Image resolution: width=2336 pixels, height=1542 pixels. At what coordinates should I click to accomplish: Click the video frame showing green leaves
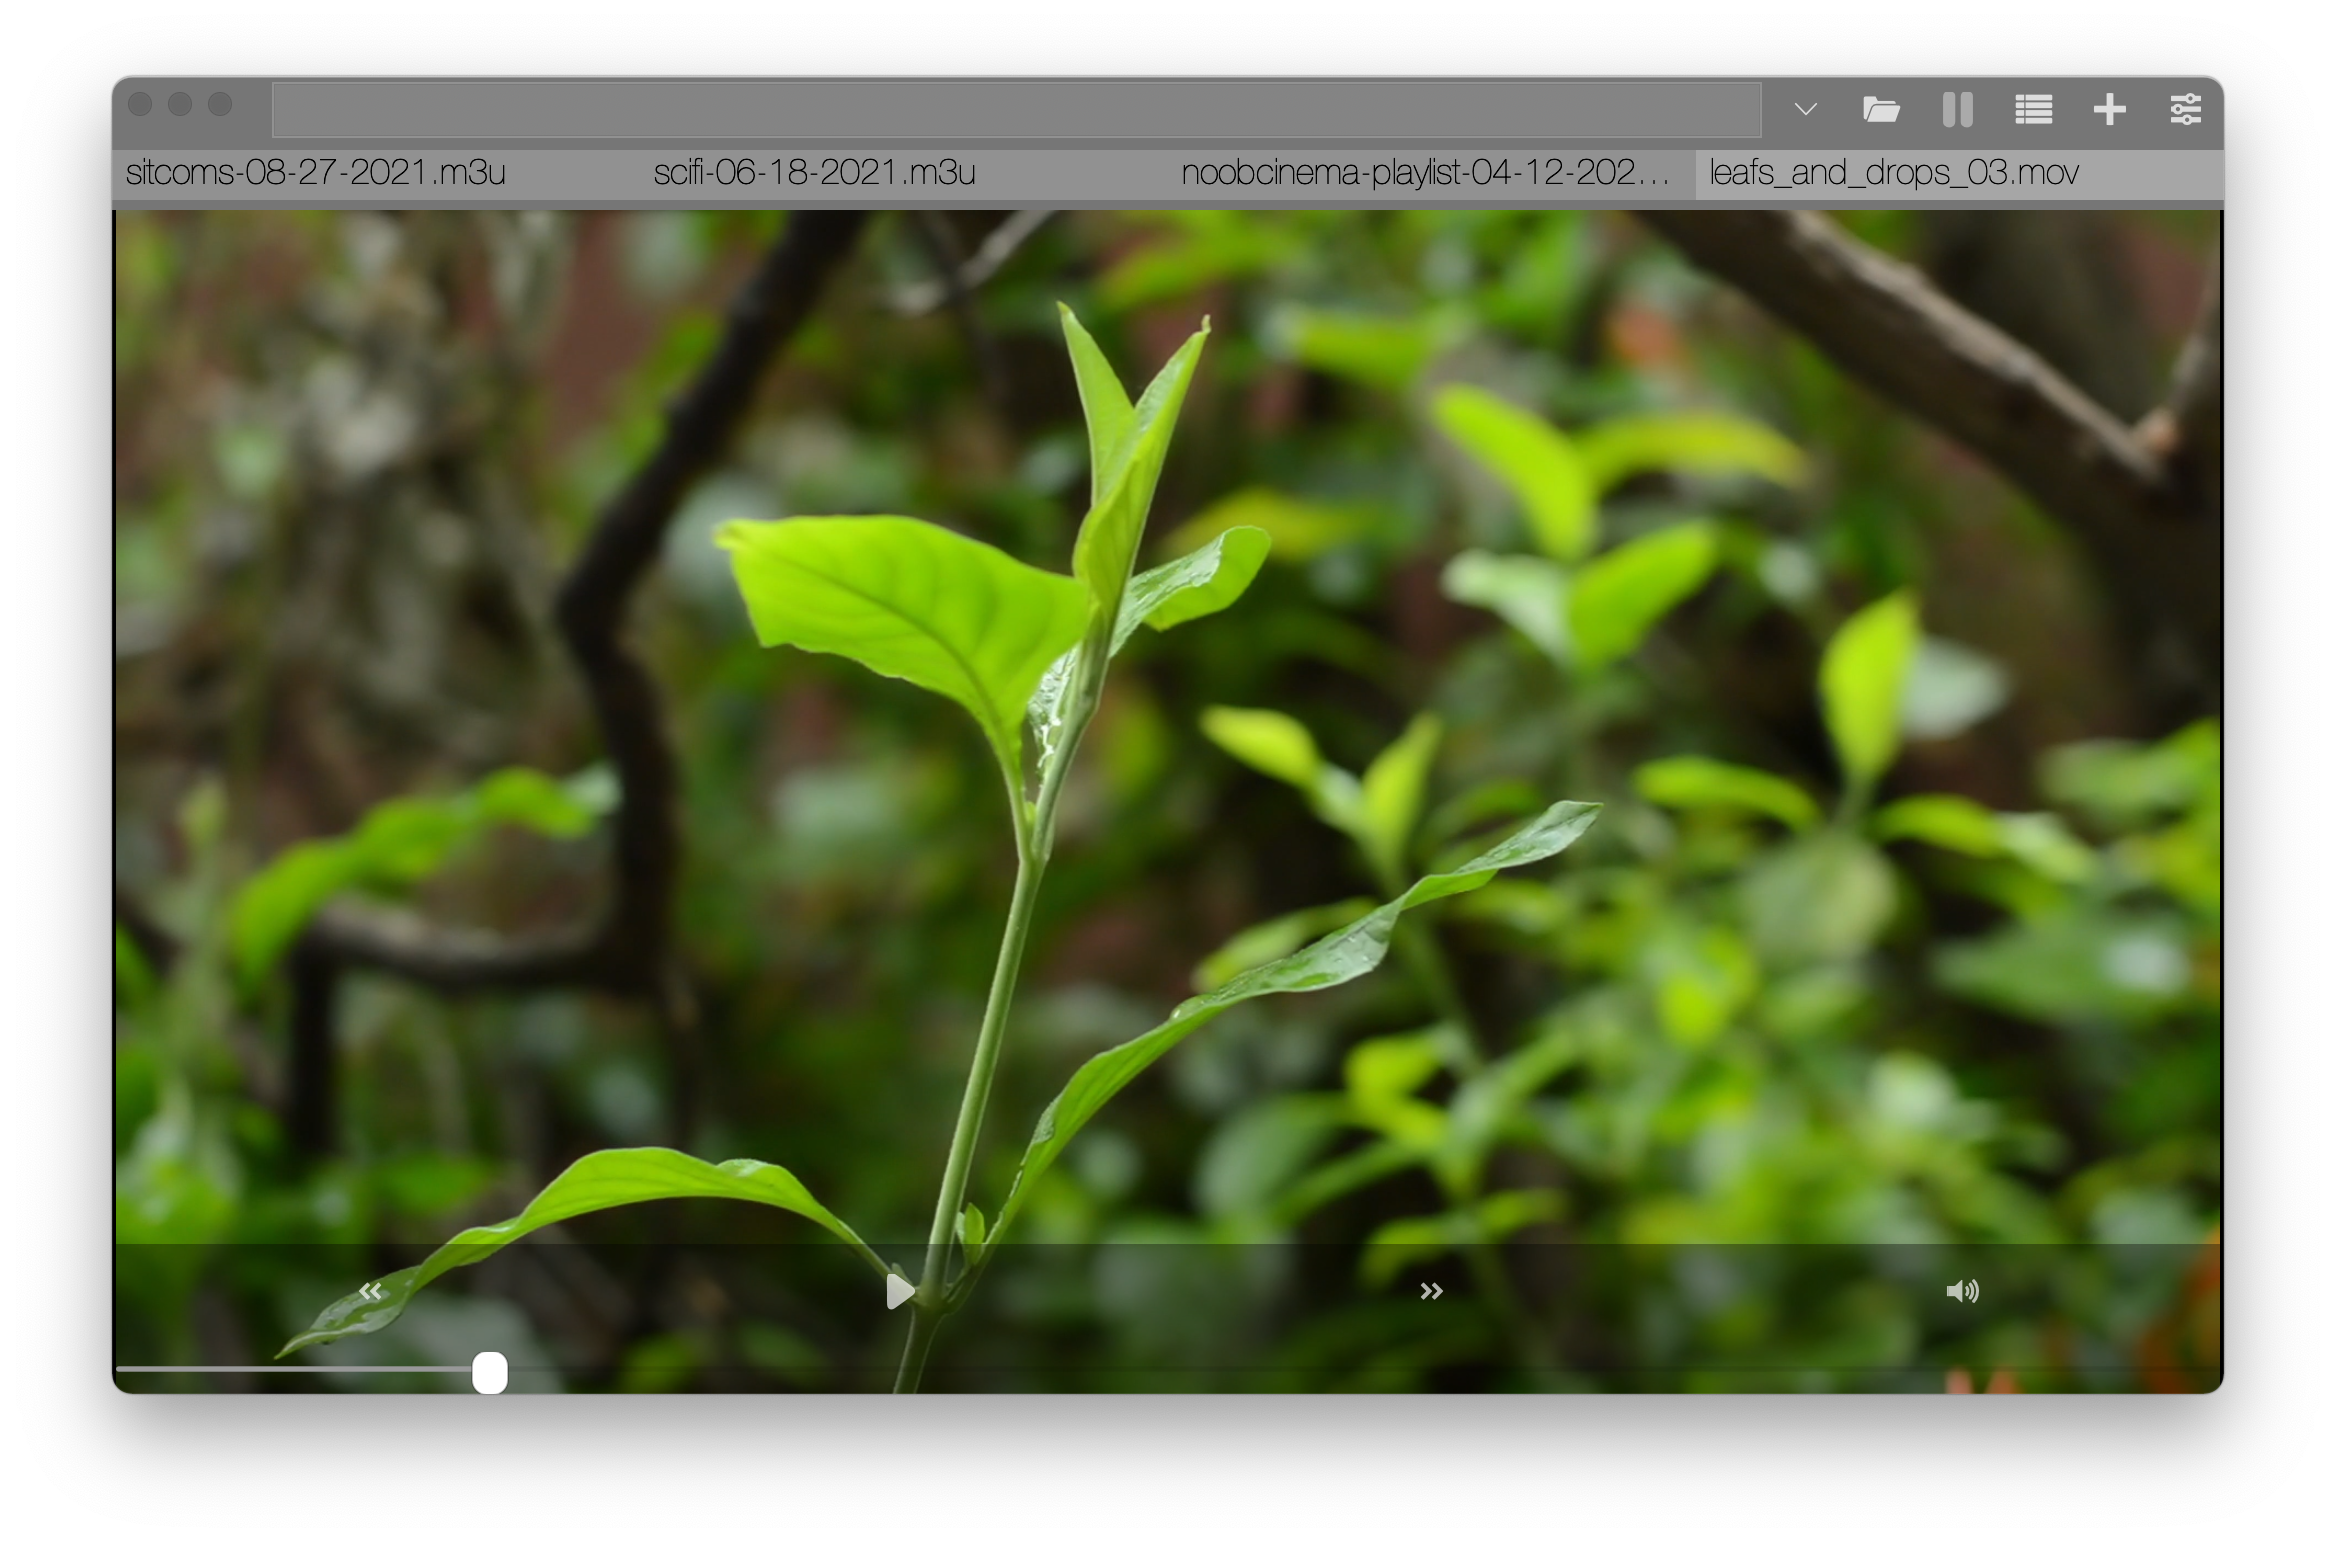click(1167, 720)
